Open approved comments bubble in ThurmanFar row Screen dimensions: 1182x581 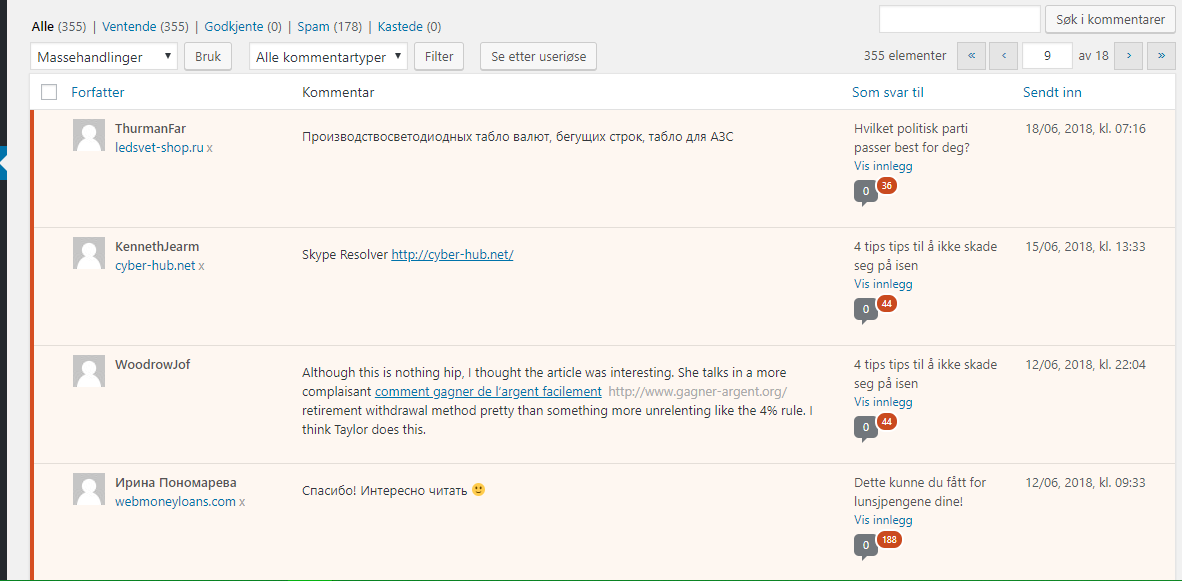tap(865, 192)
